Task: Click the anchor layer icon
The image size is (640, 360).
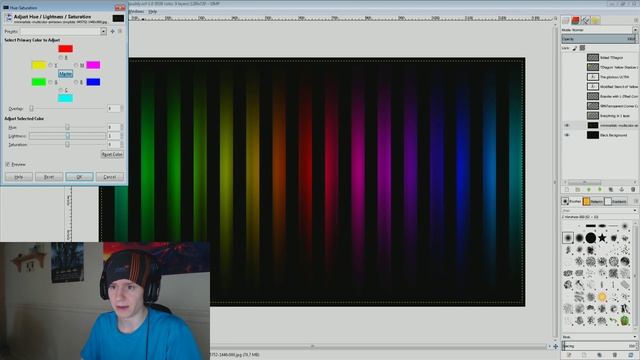Action: [x=622, y=190]
